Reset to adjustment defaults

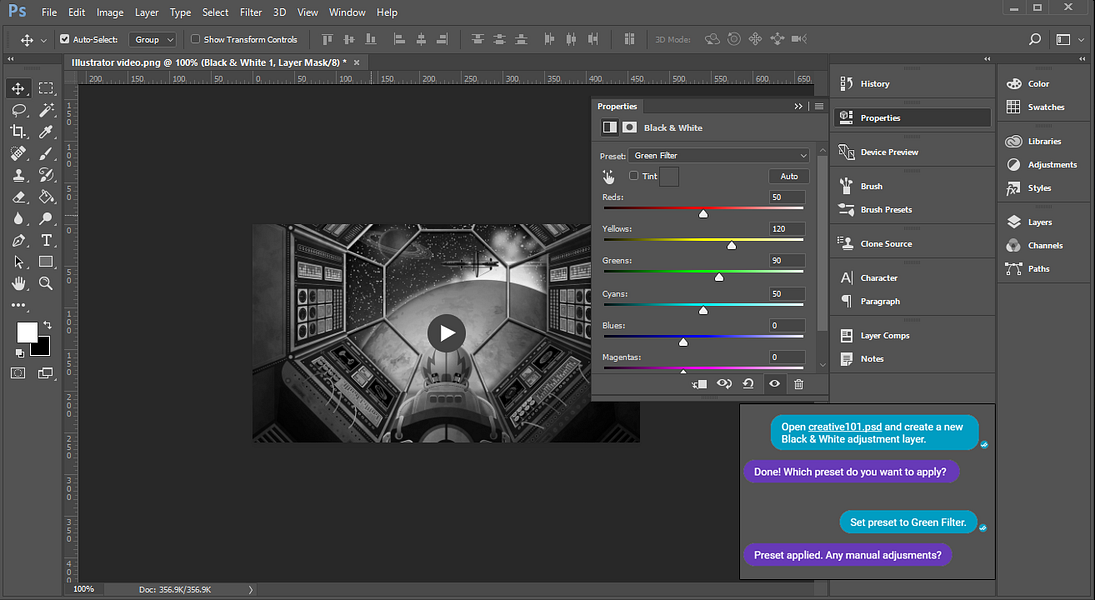pos(749,384)
